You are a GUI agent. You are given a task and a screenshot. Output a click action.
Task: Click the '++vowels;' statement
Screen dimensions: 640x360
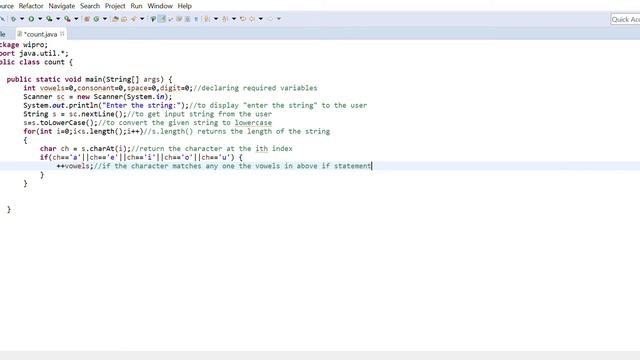click(x=75, y=166)
